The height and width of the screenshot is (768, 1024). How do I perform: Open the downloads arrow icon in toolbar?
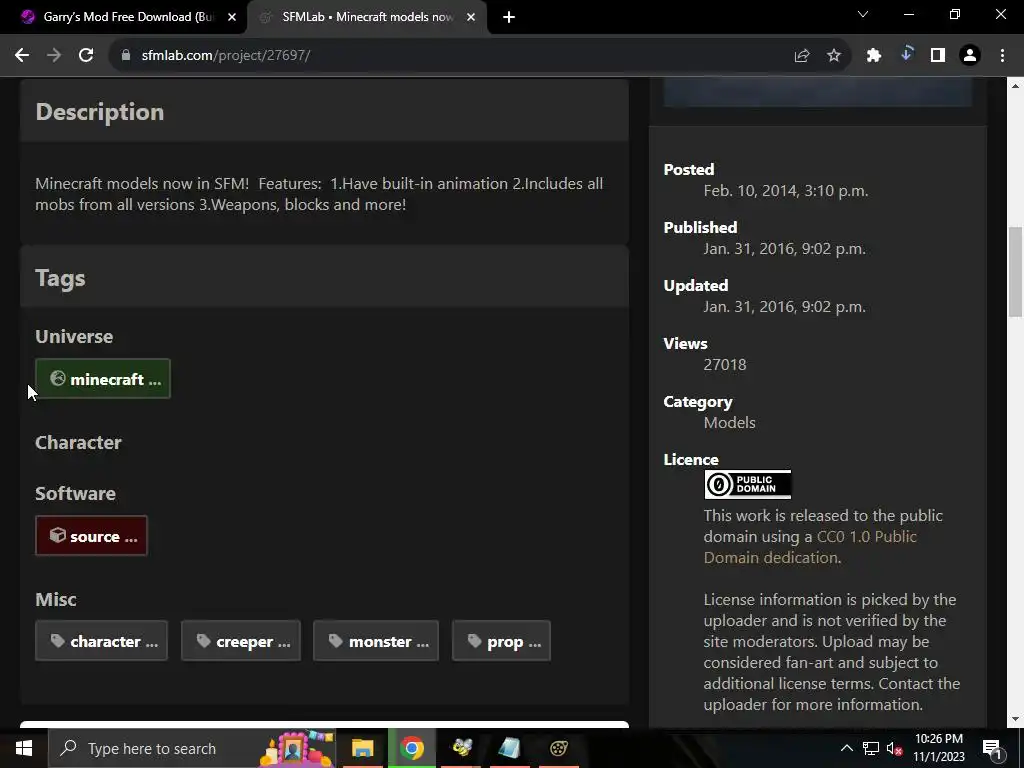[x=906, y=54]
